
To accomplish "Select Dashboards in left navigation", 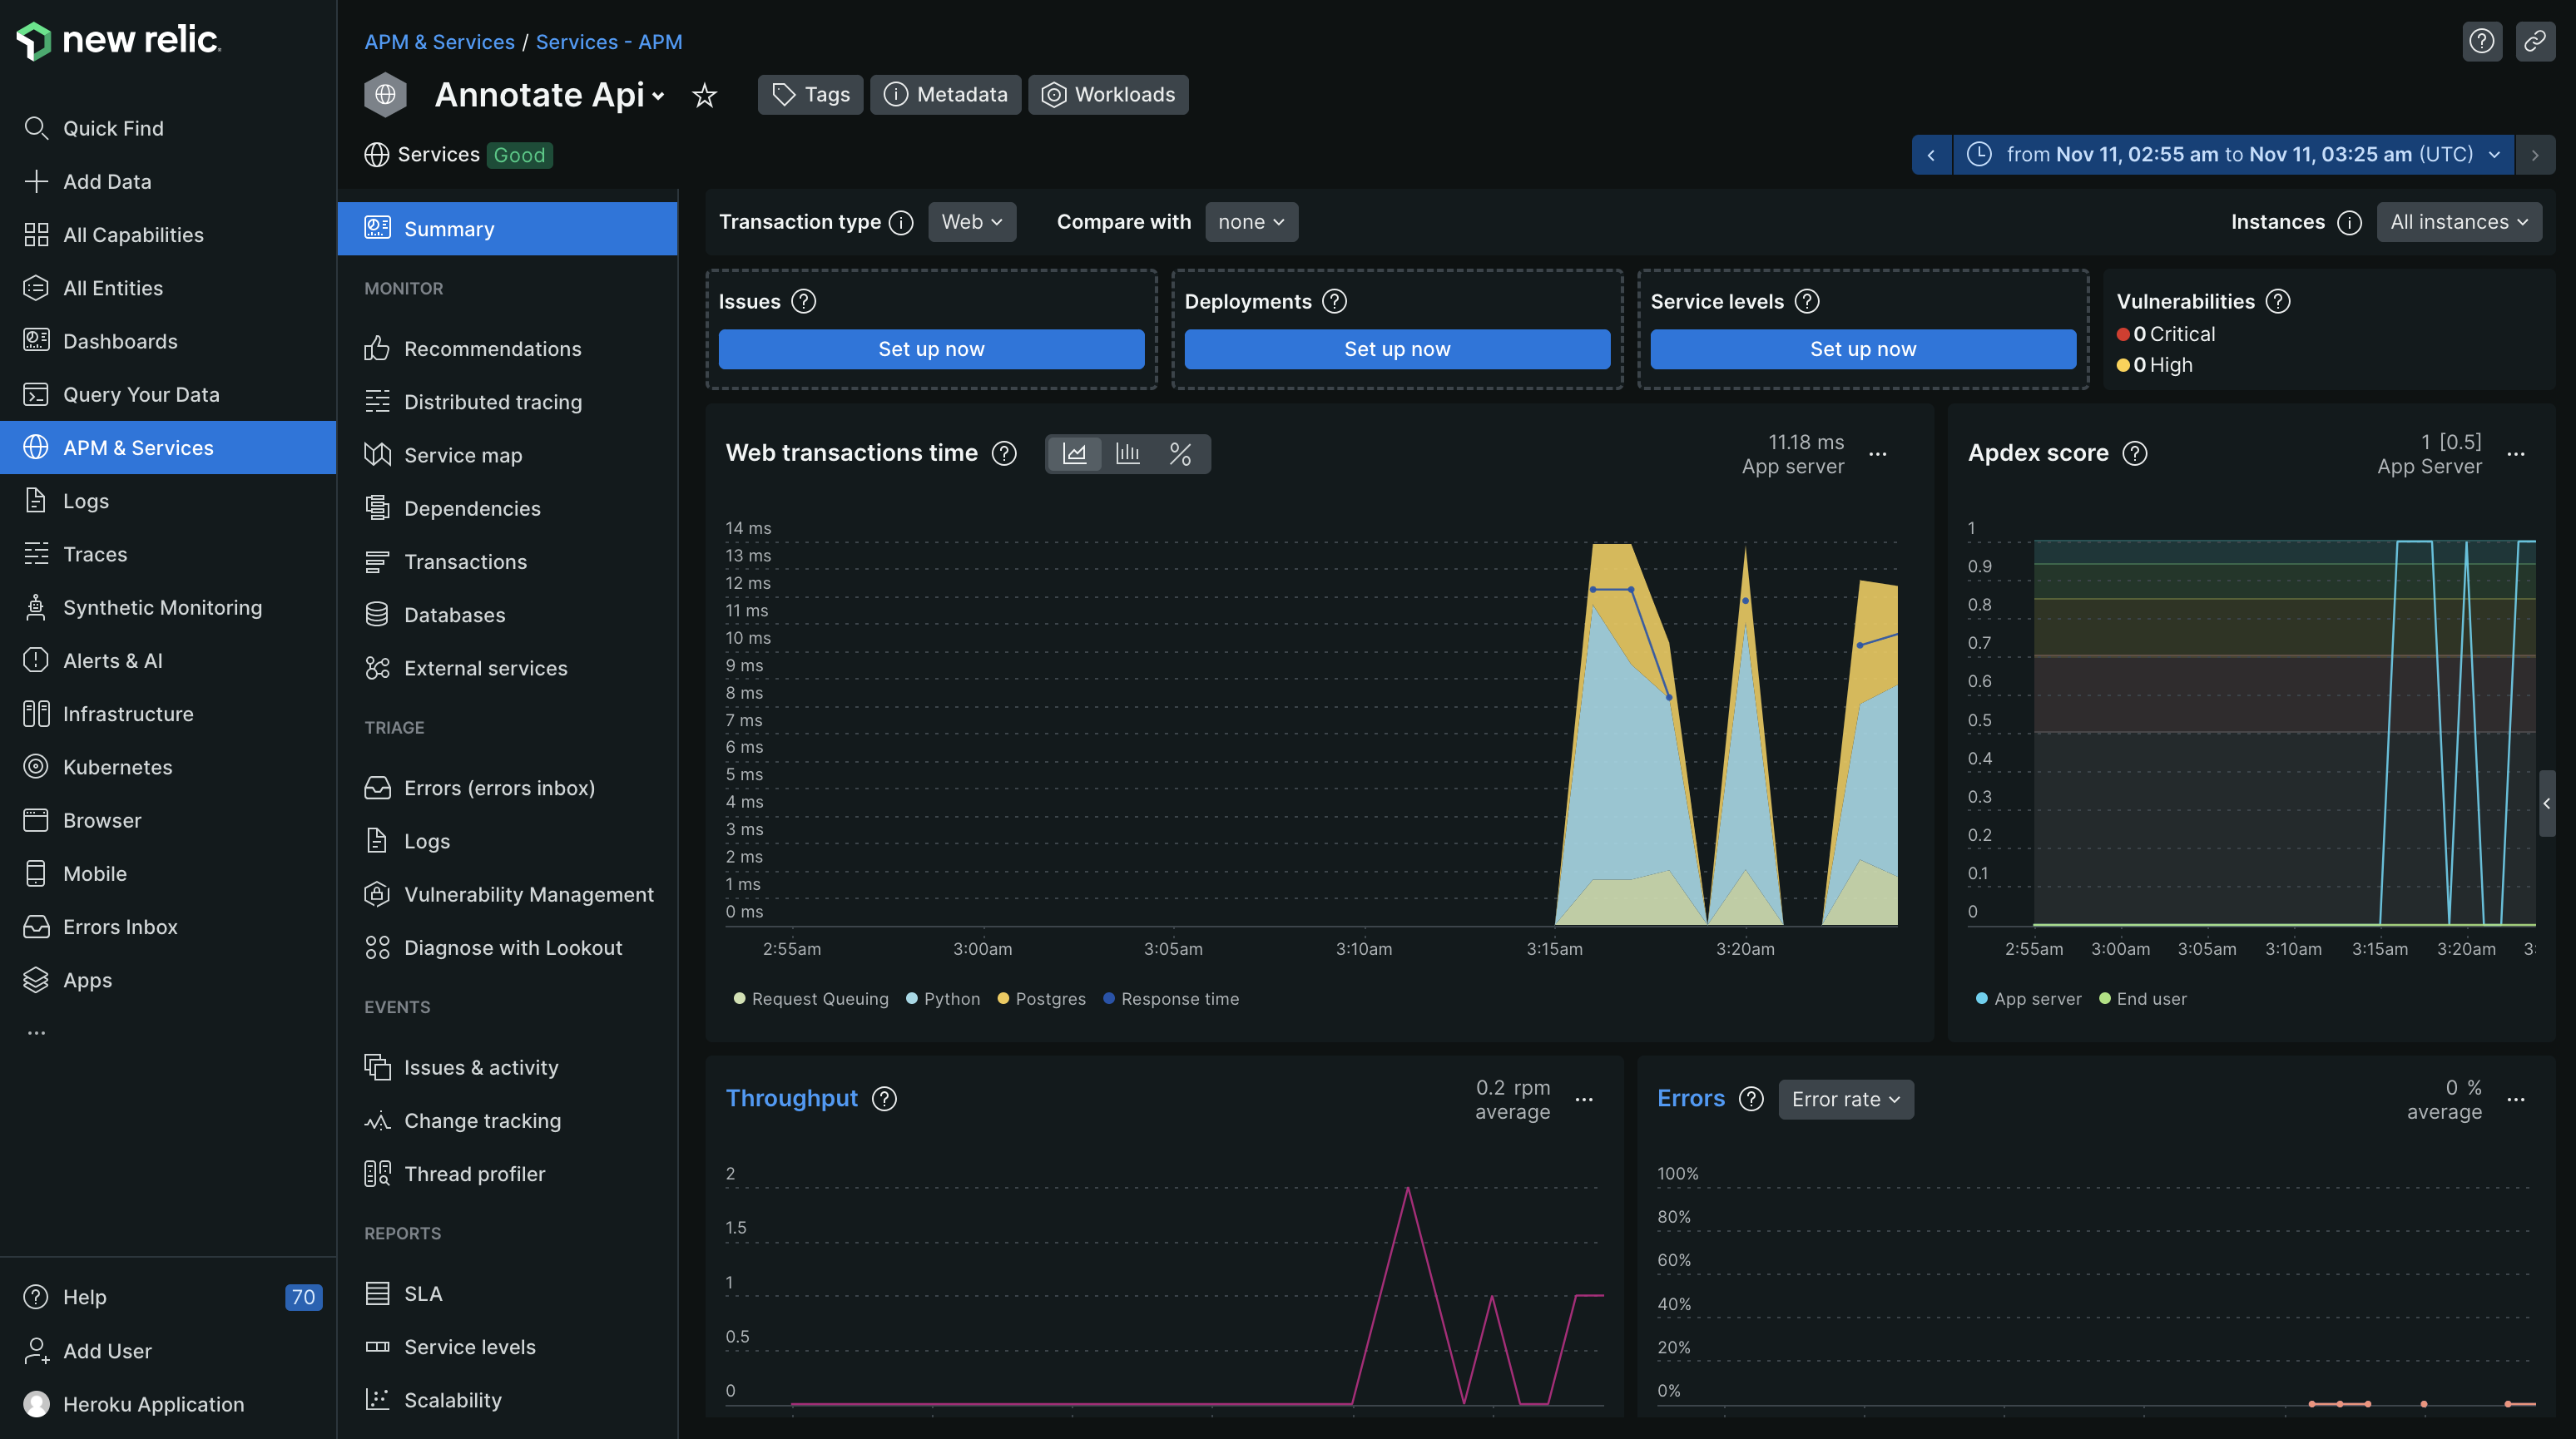I will 120,341.
